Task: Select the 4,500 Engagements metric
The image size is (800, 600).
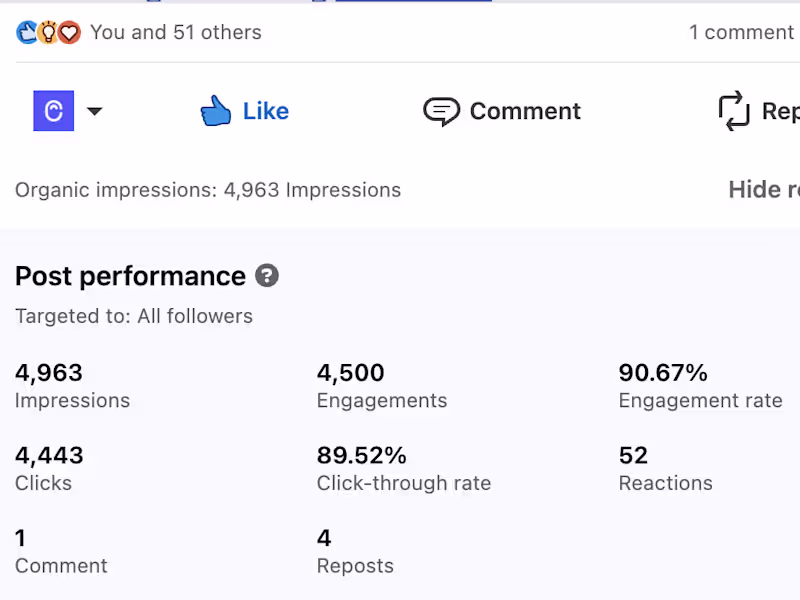Action: pyautogui.click(x=381, y=386)
